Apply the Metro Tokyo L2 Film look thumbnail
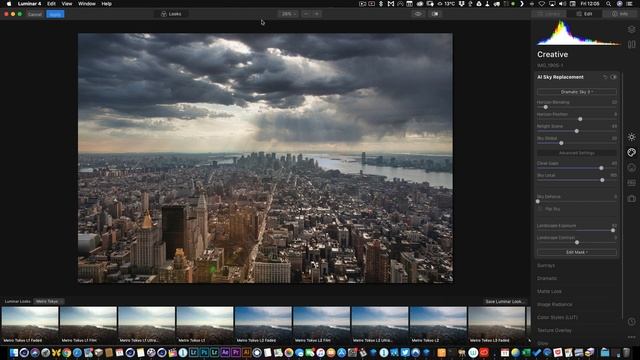This screenshot has height=360, width=640. tap(322, 325)
